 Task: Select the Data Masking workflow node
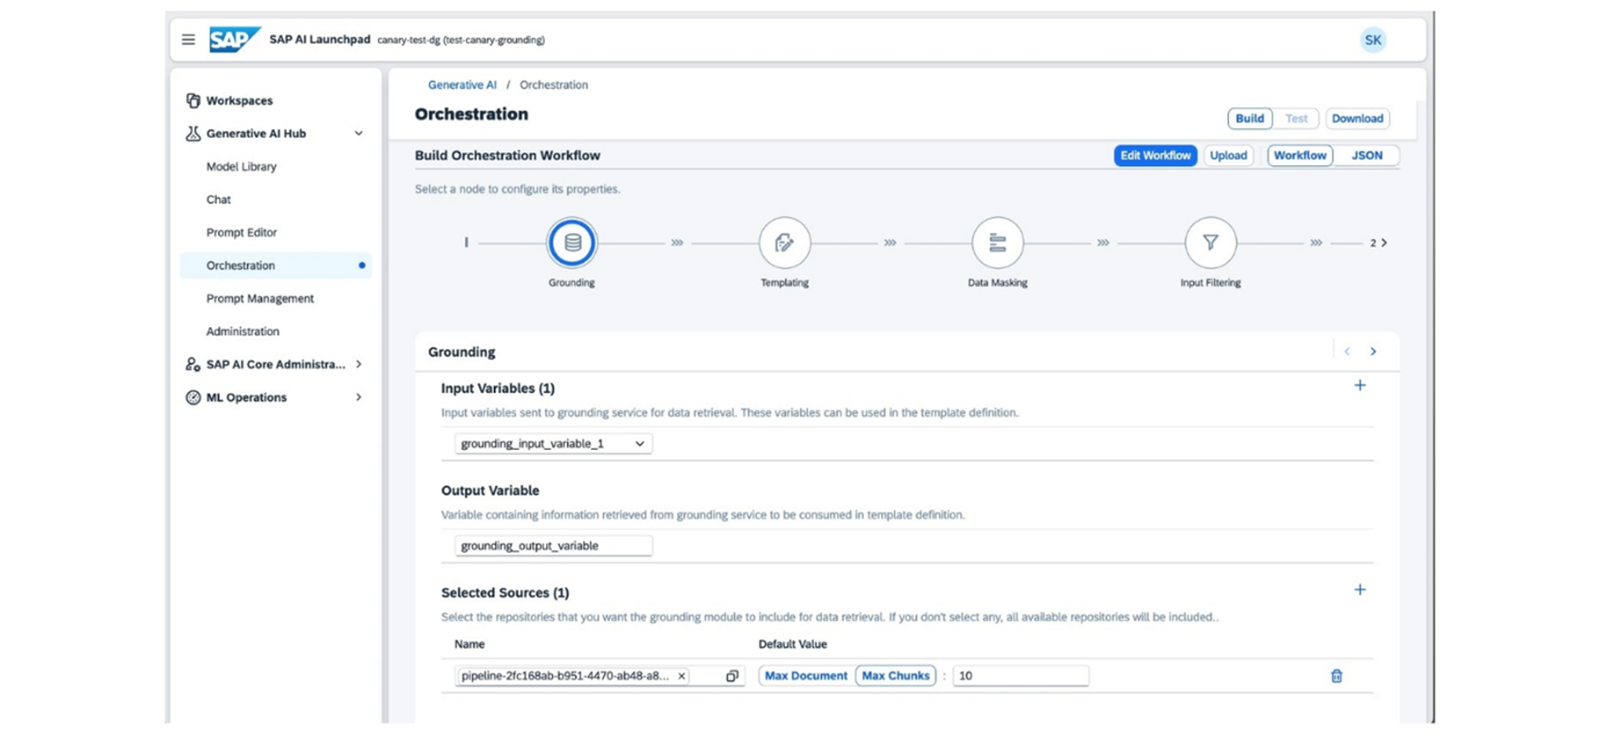tap(998, 243)
